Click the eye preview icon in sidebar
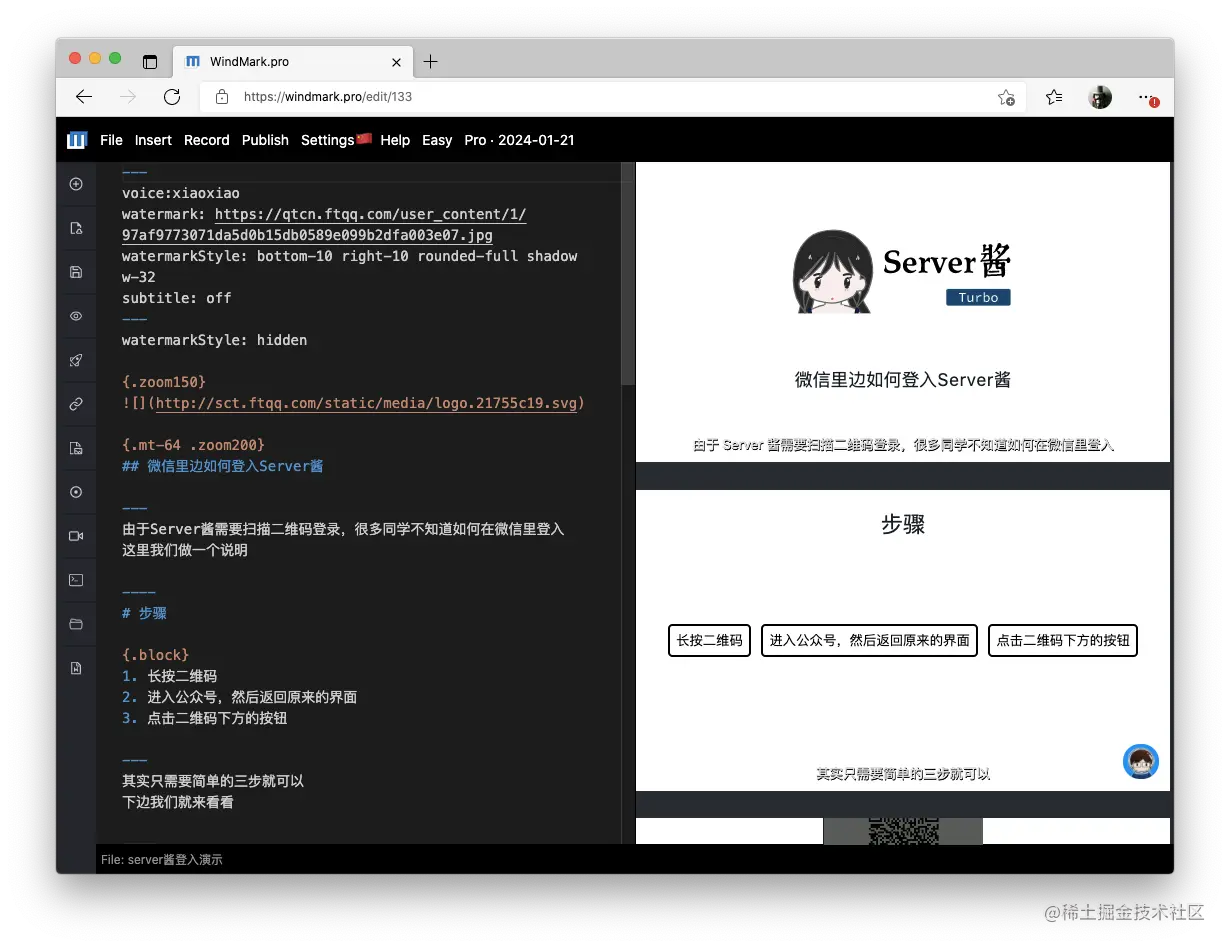Viewport: 1230px width, 948px height. pos(76,316)
